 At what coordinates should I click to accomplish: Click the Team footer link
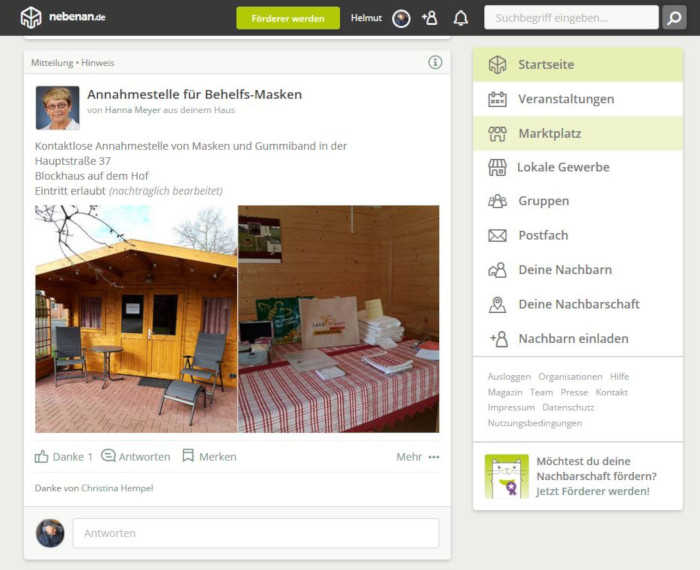542,392
